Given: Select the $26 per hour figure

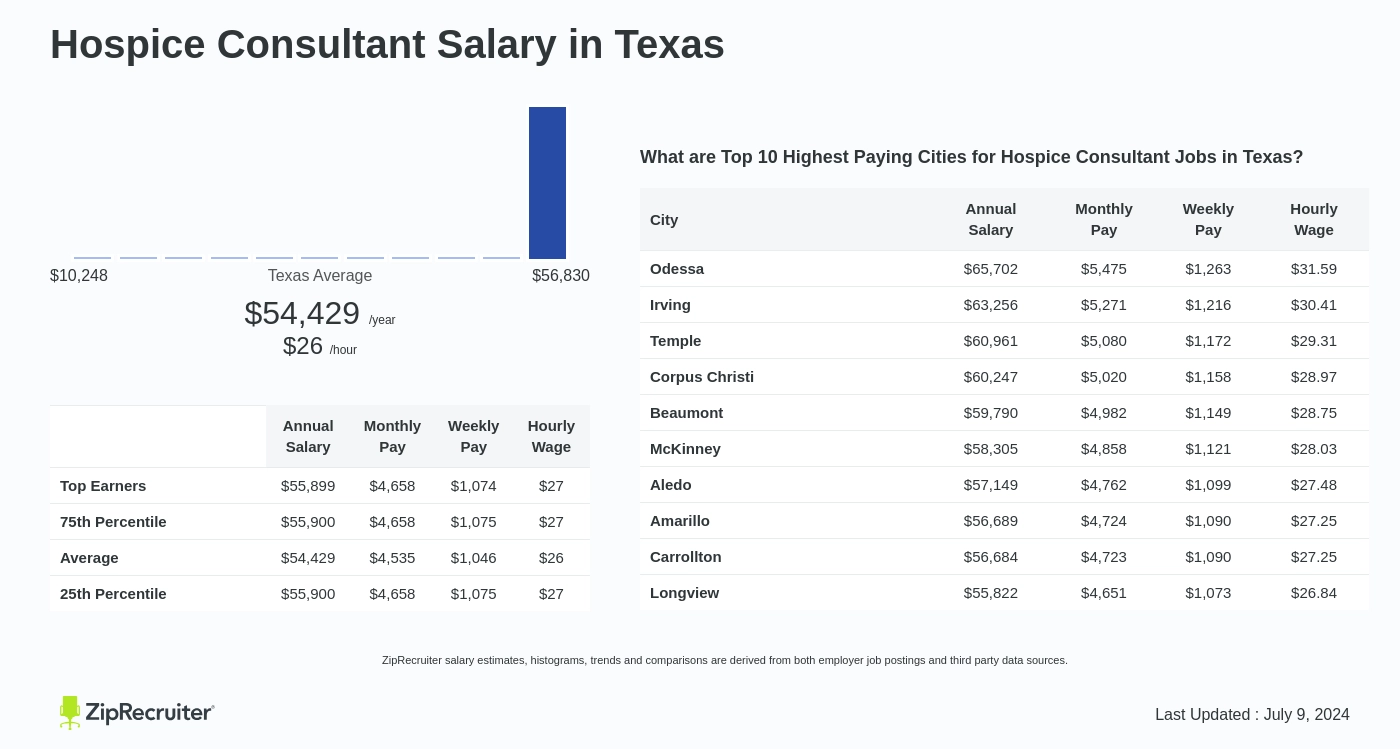Looking at the screenshot, I should (x=320, y=346).
